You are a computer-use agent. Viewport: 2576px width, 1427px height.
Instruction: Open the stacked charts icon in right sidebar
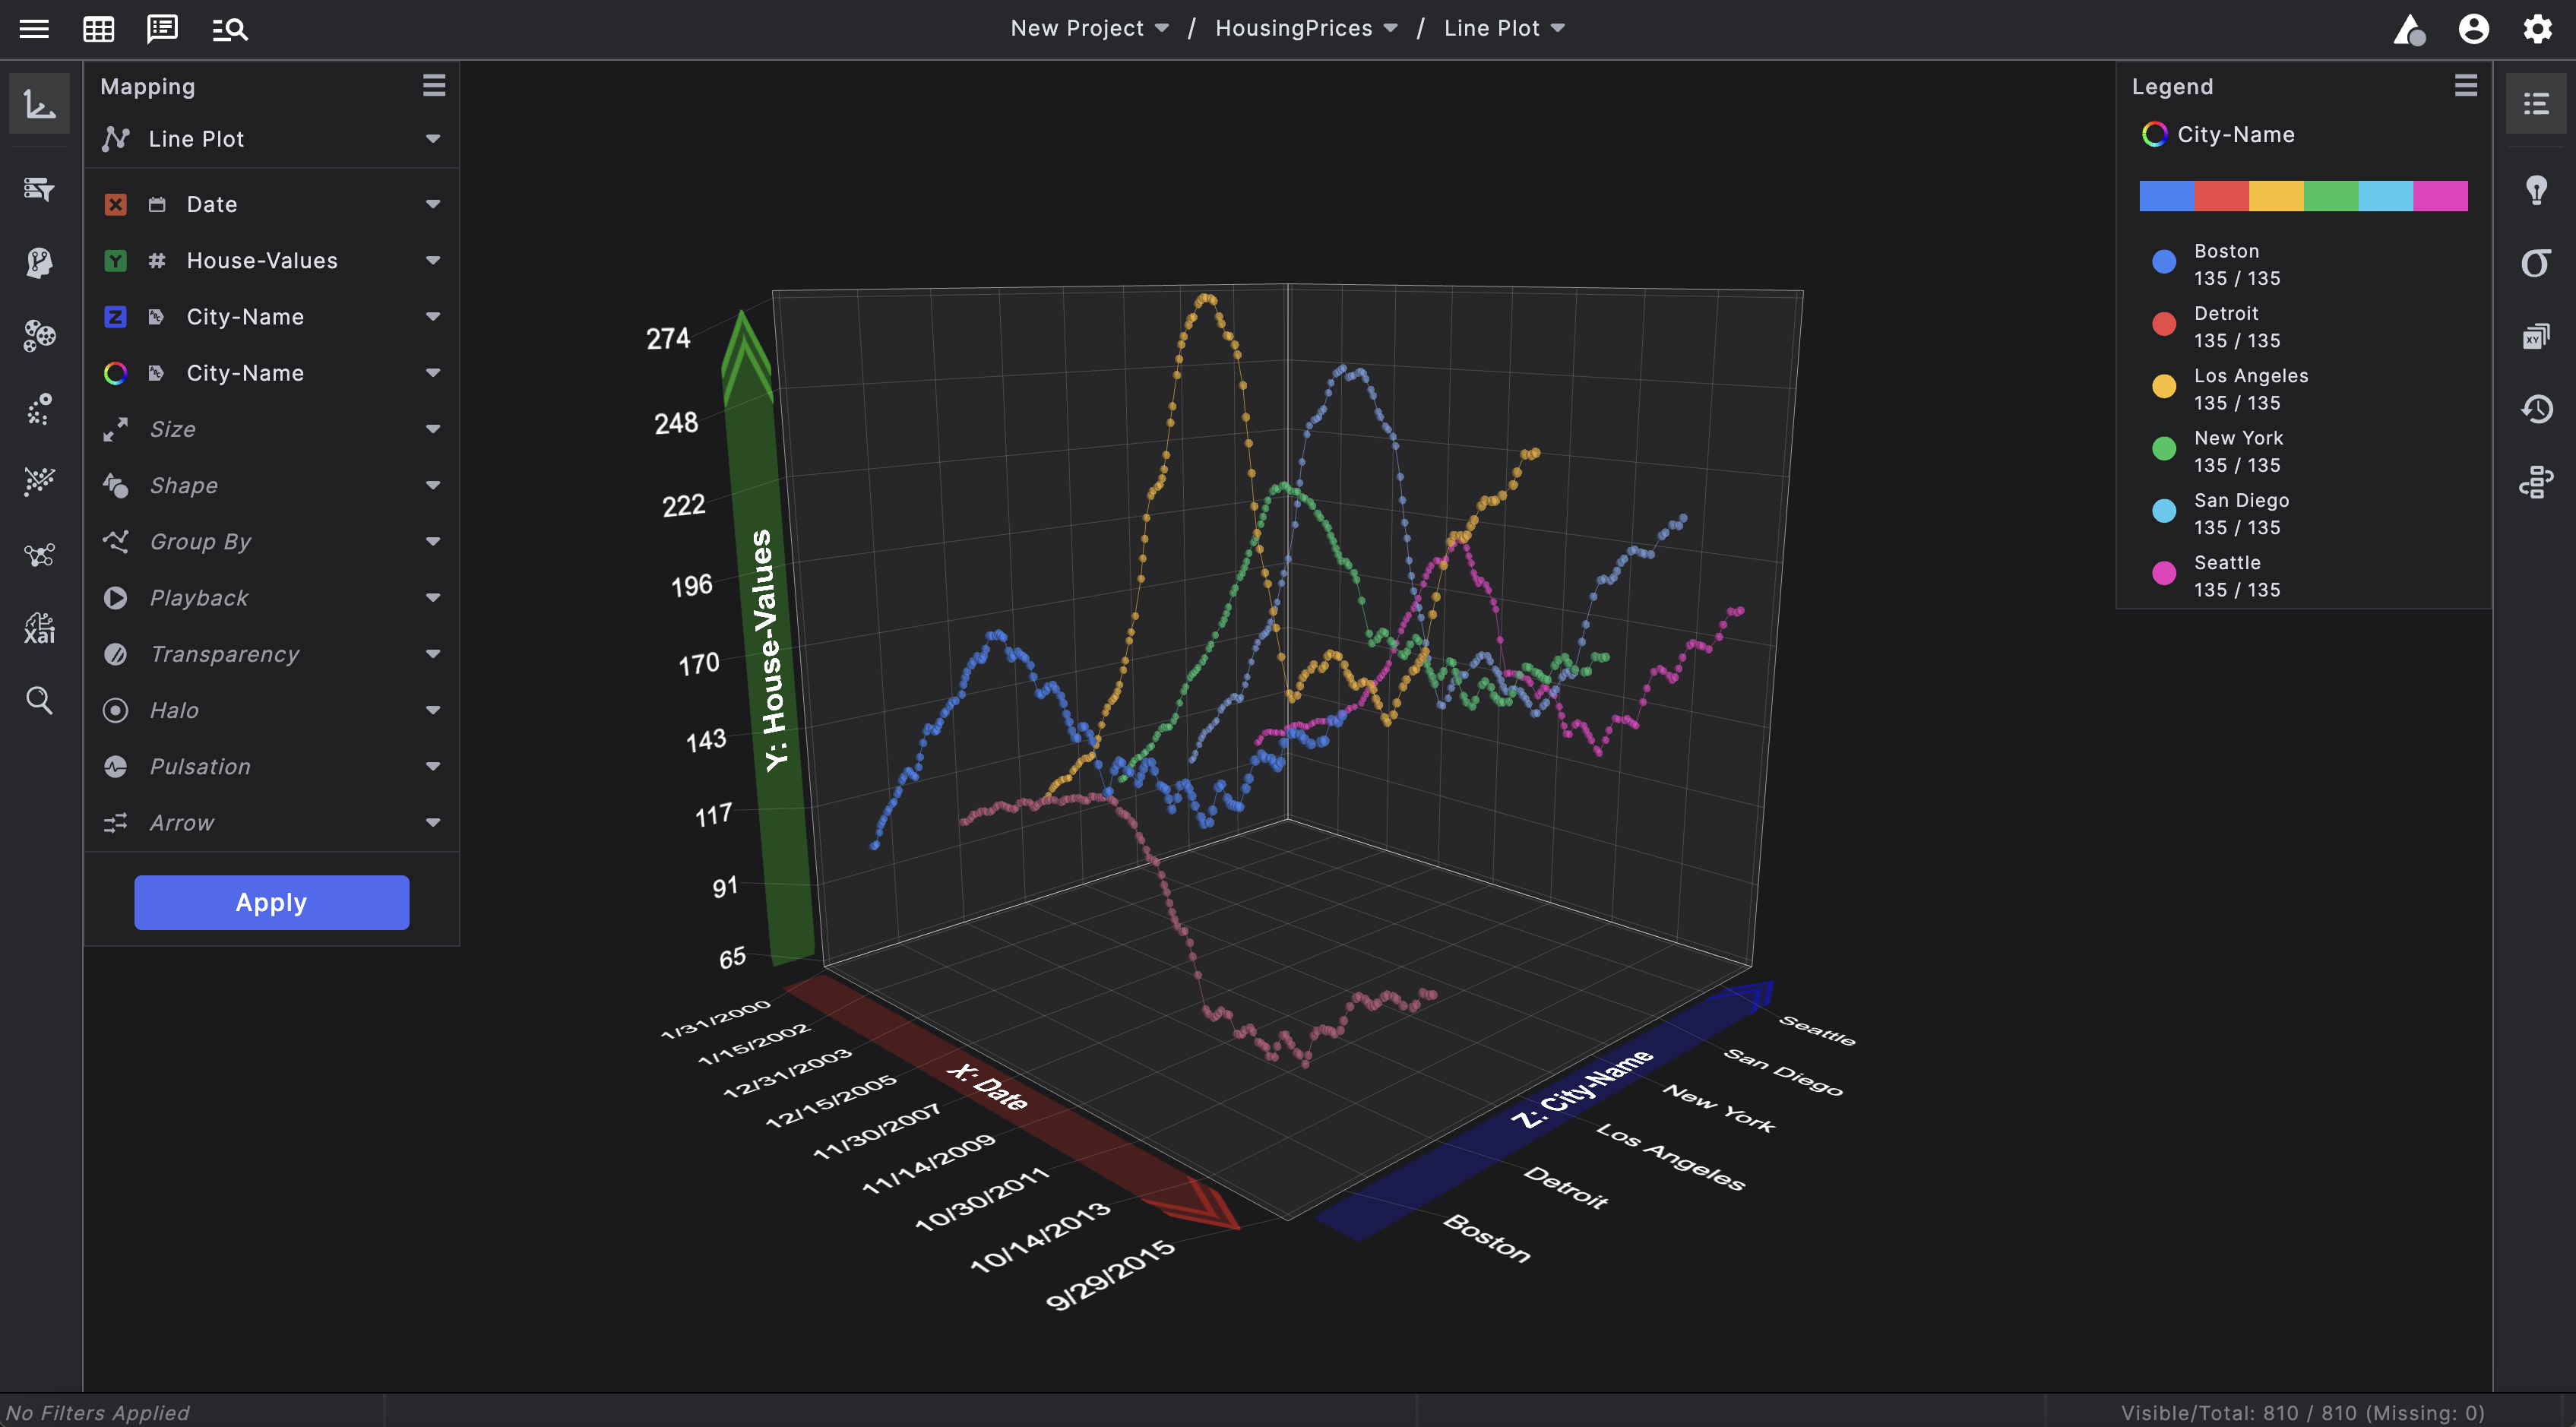tap(2536, 336)
